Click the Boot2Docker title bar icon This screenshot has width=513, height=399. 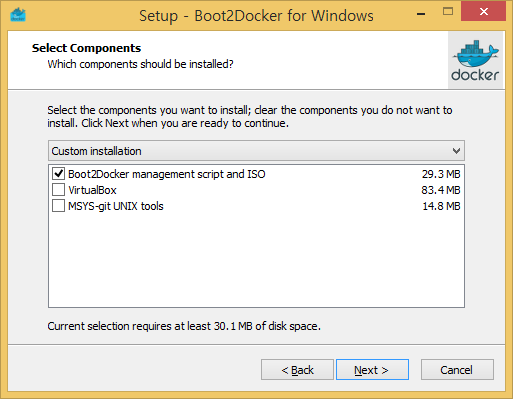pyautogui.click(x=18, y=15)
